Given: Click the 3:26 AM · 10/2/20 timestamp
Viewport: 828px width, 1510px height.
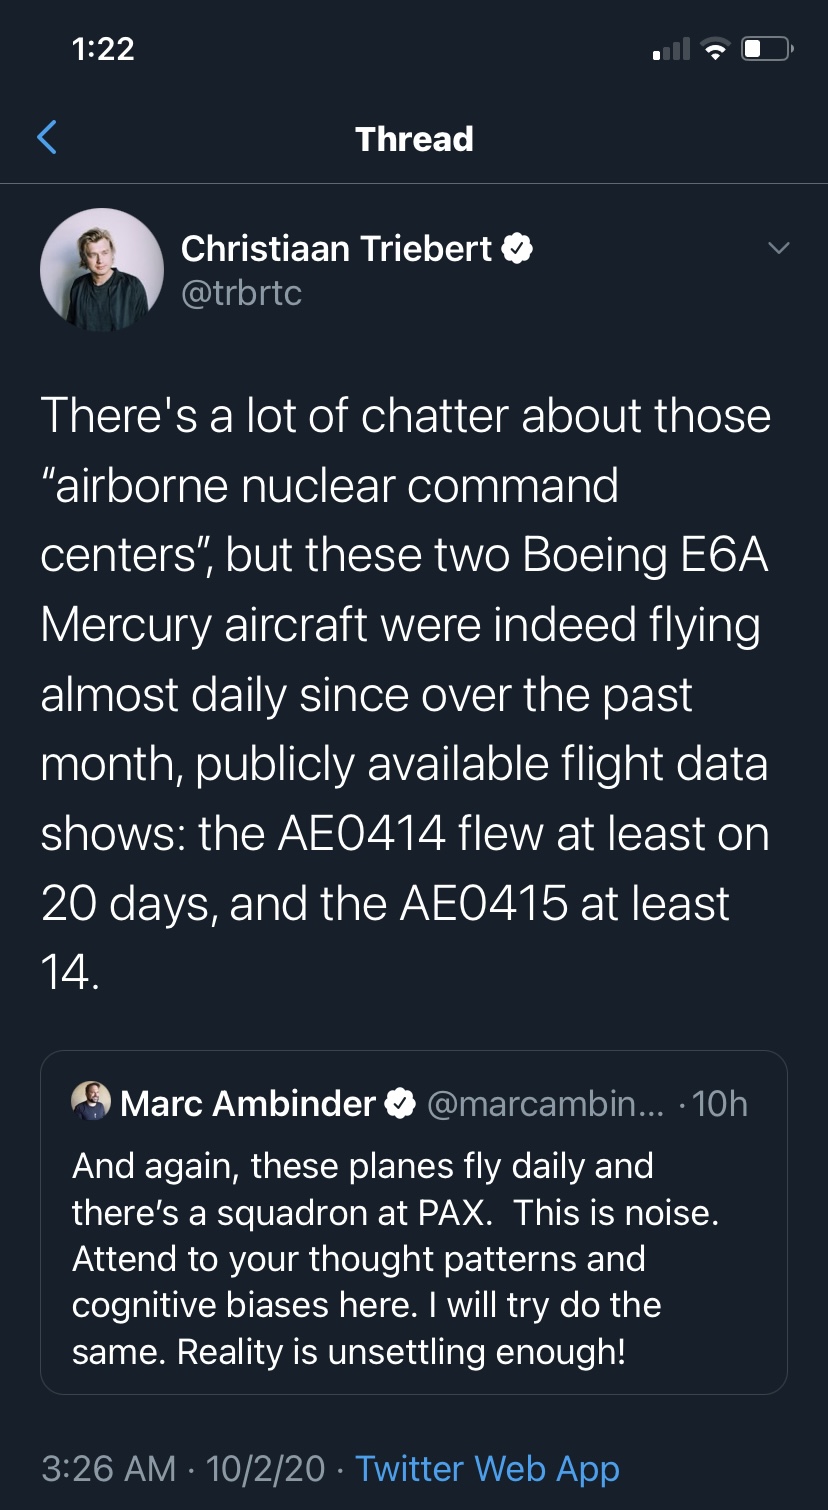Looking at the screenshot, I should click(184, 1468).
